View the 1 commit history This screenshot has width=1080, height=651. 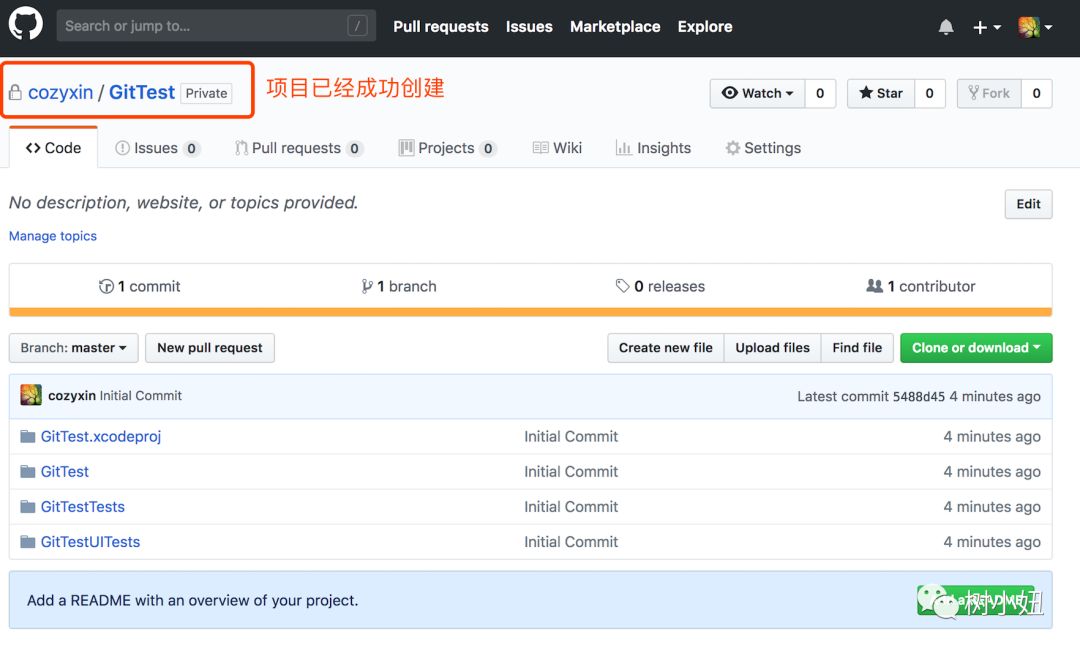(140, 286)
